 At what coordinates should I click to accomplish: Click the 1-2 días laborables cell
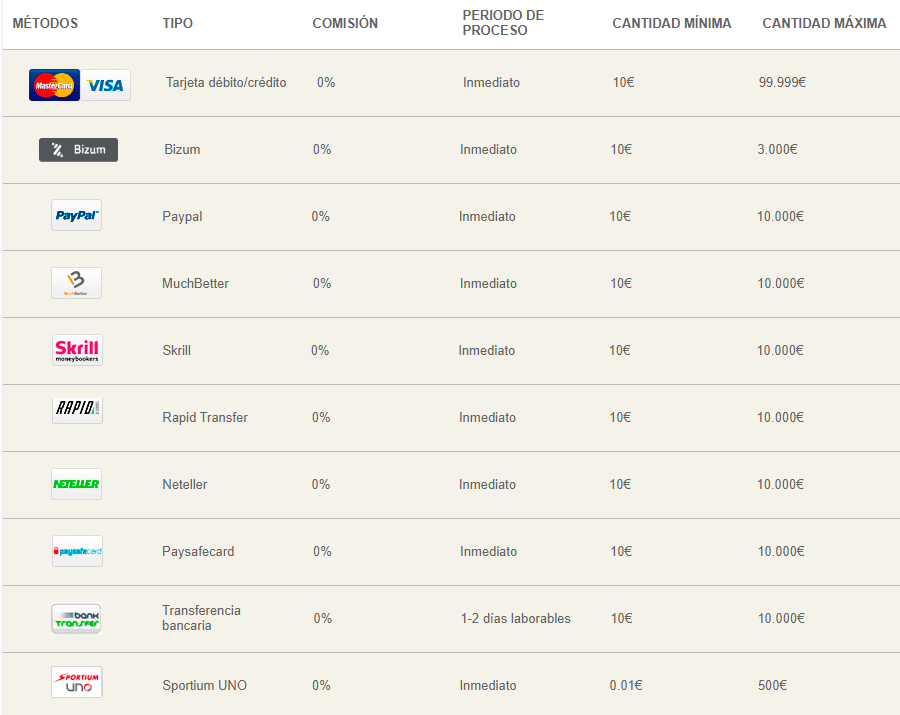515,618
